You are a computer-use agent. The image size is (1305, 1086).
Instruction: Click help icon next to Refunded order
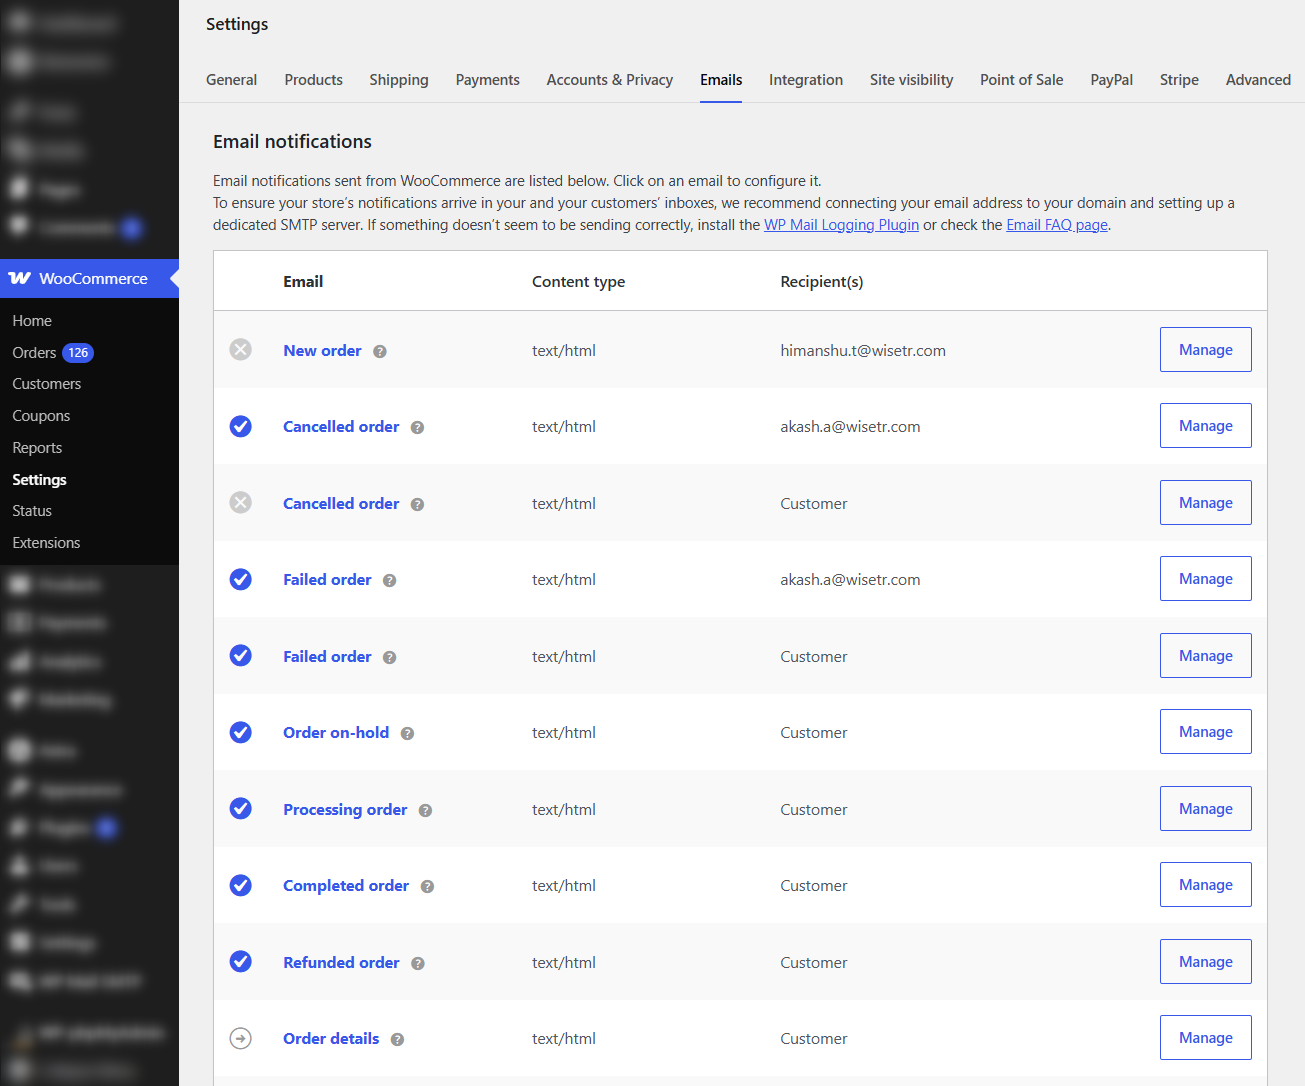(x=418, y=963)
